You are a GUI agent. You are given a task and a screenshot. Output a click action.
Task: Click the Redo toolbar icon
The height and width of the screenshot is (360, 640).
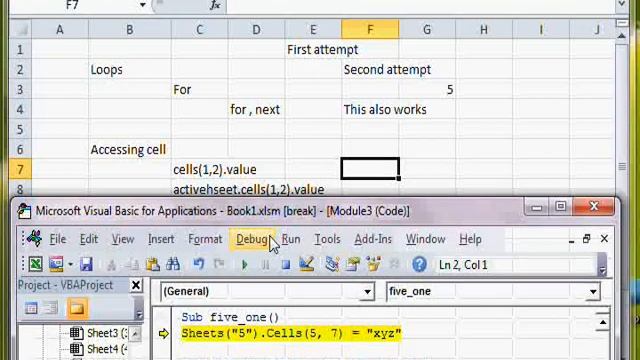tap(220, 264)
